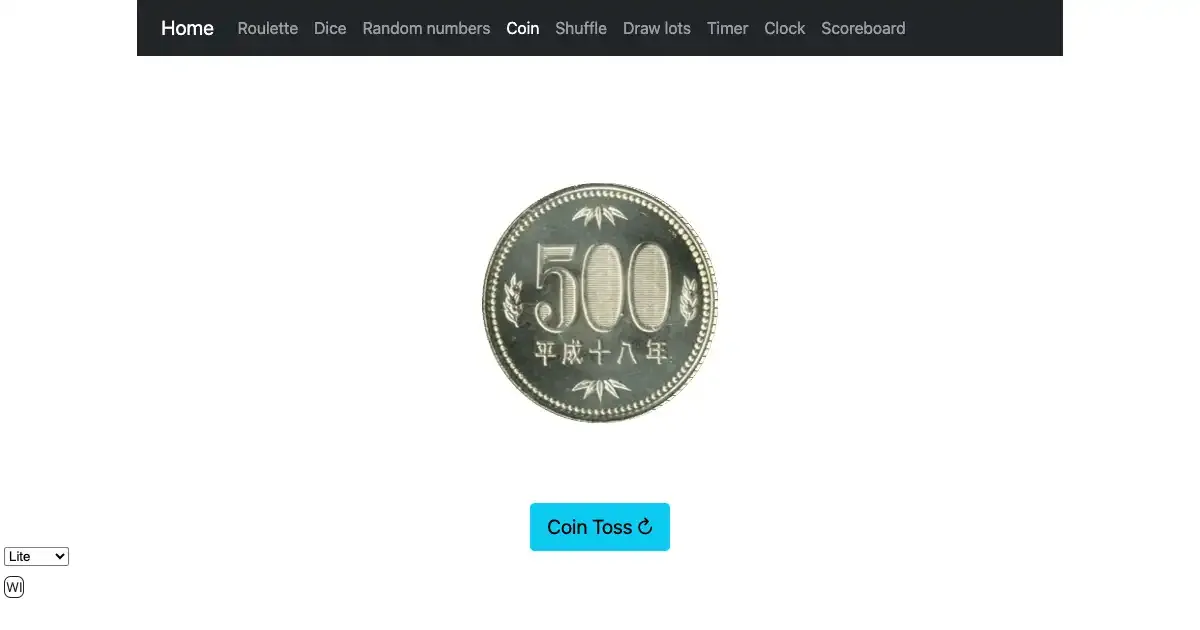Click the bamboo leaf emblem at the coin bottom

[x=600, y=389]
